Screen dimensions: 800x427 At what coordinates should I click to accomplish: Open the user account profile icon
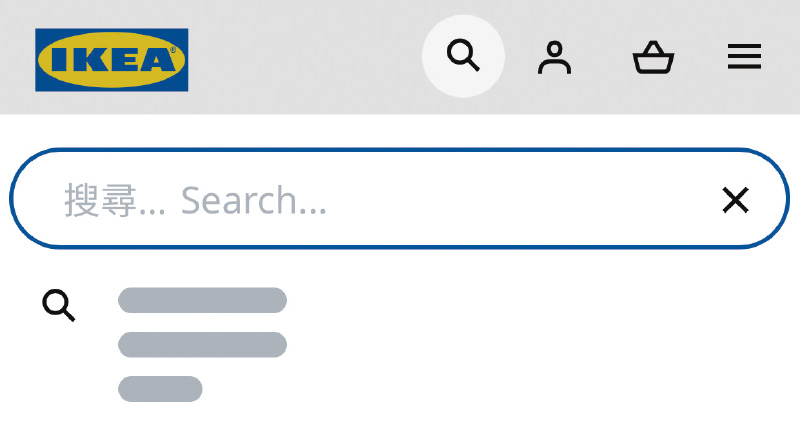pos(555,58)
